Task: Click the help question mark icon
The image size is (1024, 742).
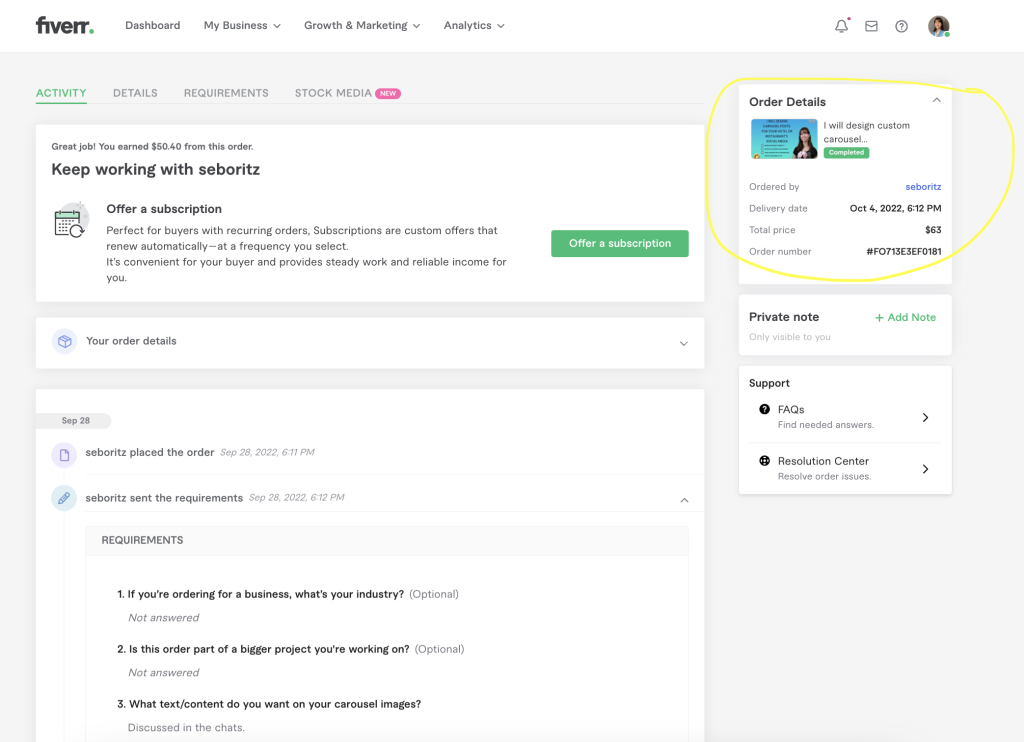Action: click(x=901, y=26)
